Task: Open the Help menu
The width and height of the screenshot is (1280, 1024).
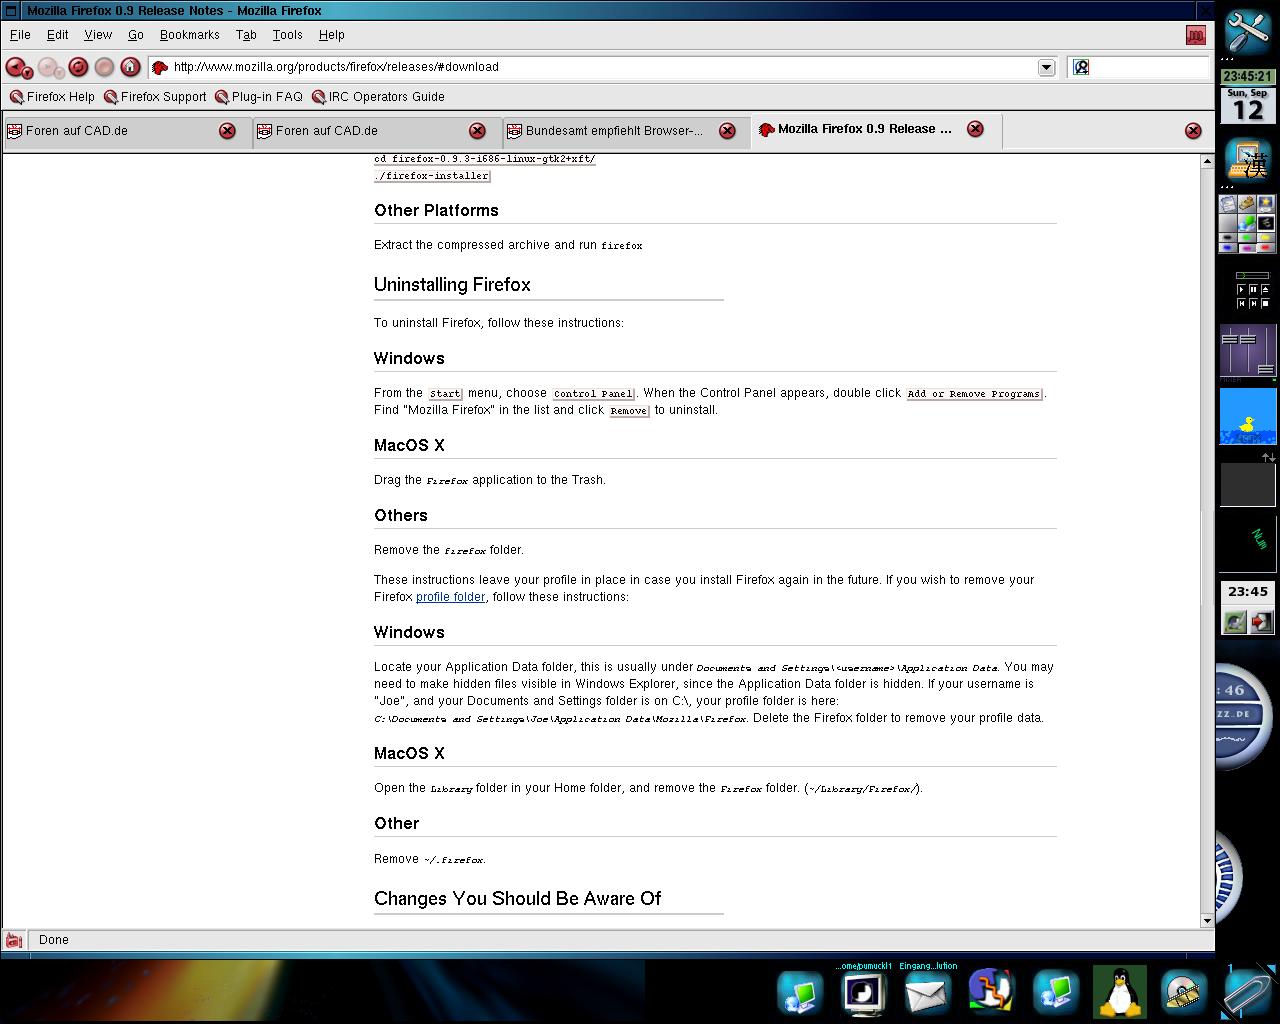Action: coord(331,35)
